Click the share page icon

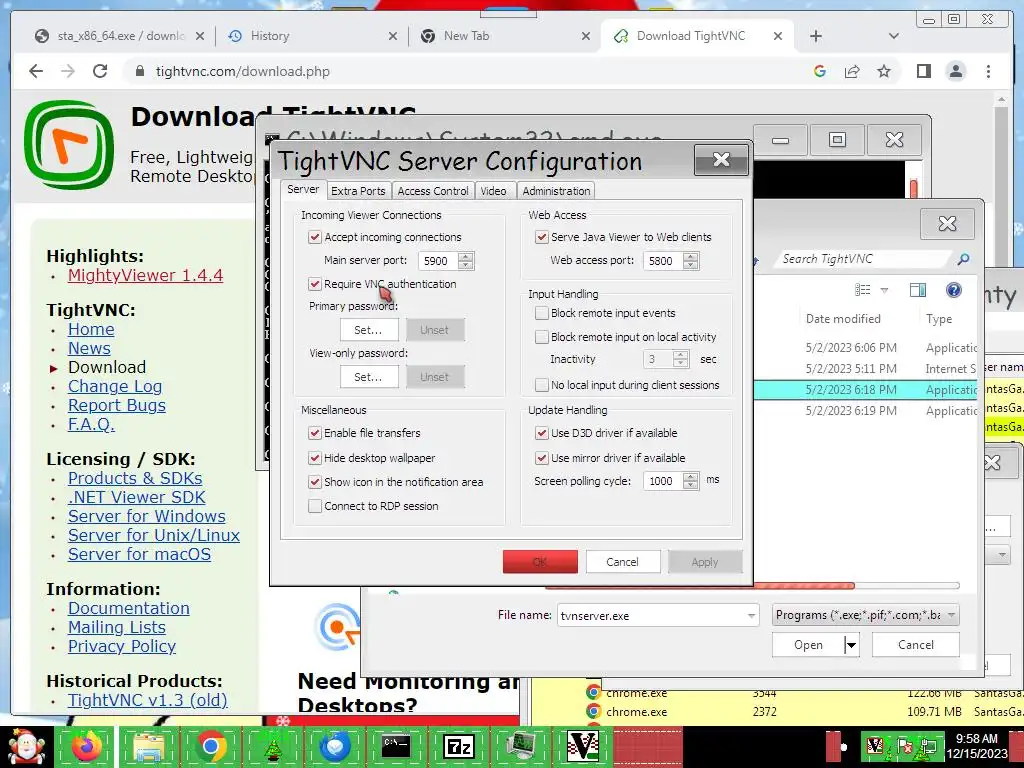[x=852, y=71]
